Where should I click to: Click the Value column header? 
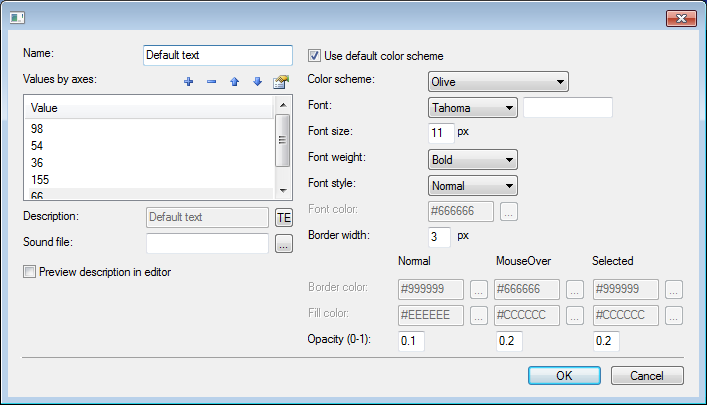click(148, 107)
